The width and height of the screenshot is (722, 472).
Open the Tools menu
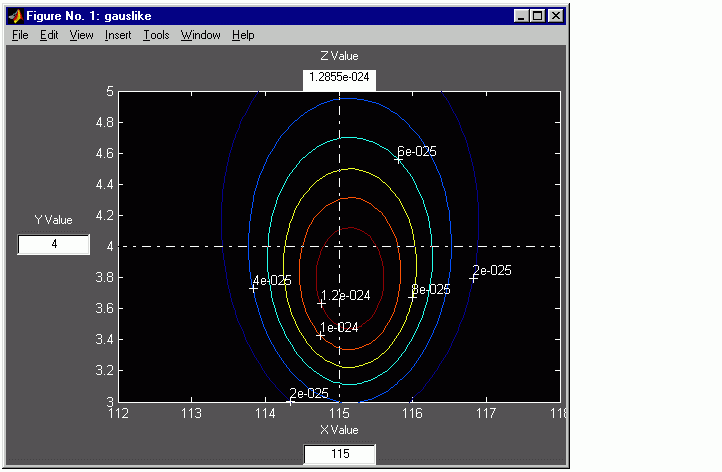tap(156, 35)
